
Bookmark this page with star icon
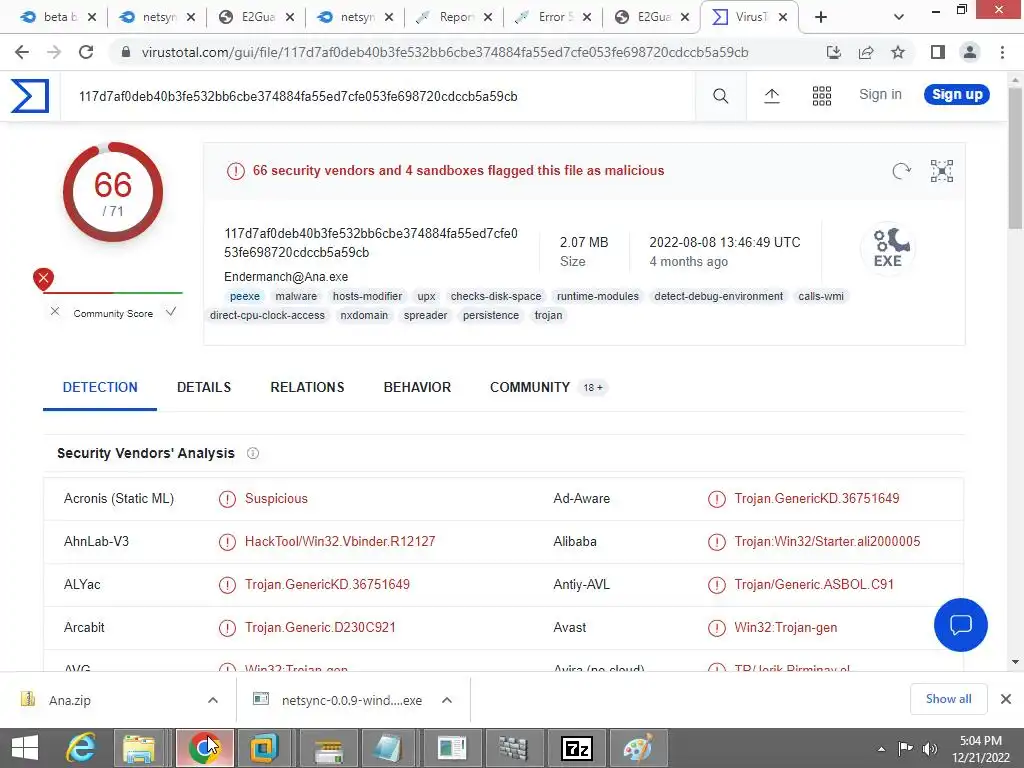pyautogui.click(x=898, y=52)
